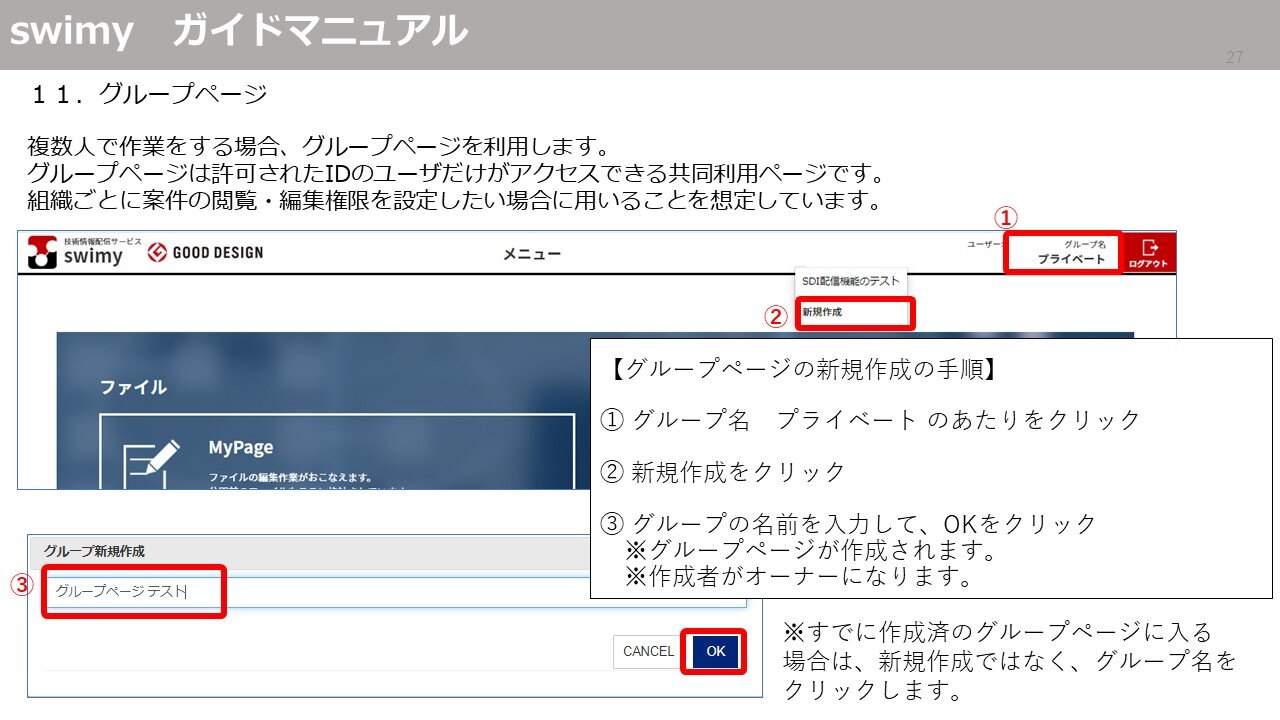Open the プライベート group name dropdown
1280x720 pixels.
click(1063, 252)
